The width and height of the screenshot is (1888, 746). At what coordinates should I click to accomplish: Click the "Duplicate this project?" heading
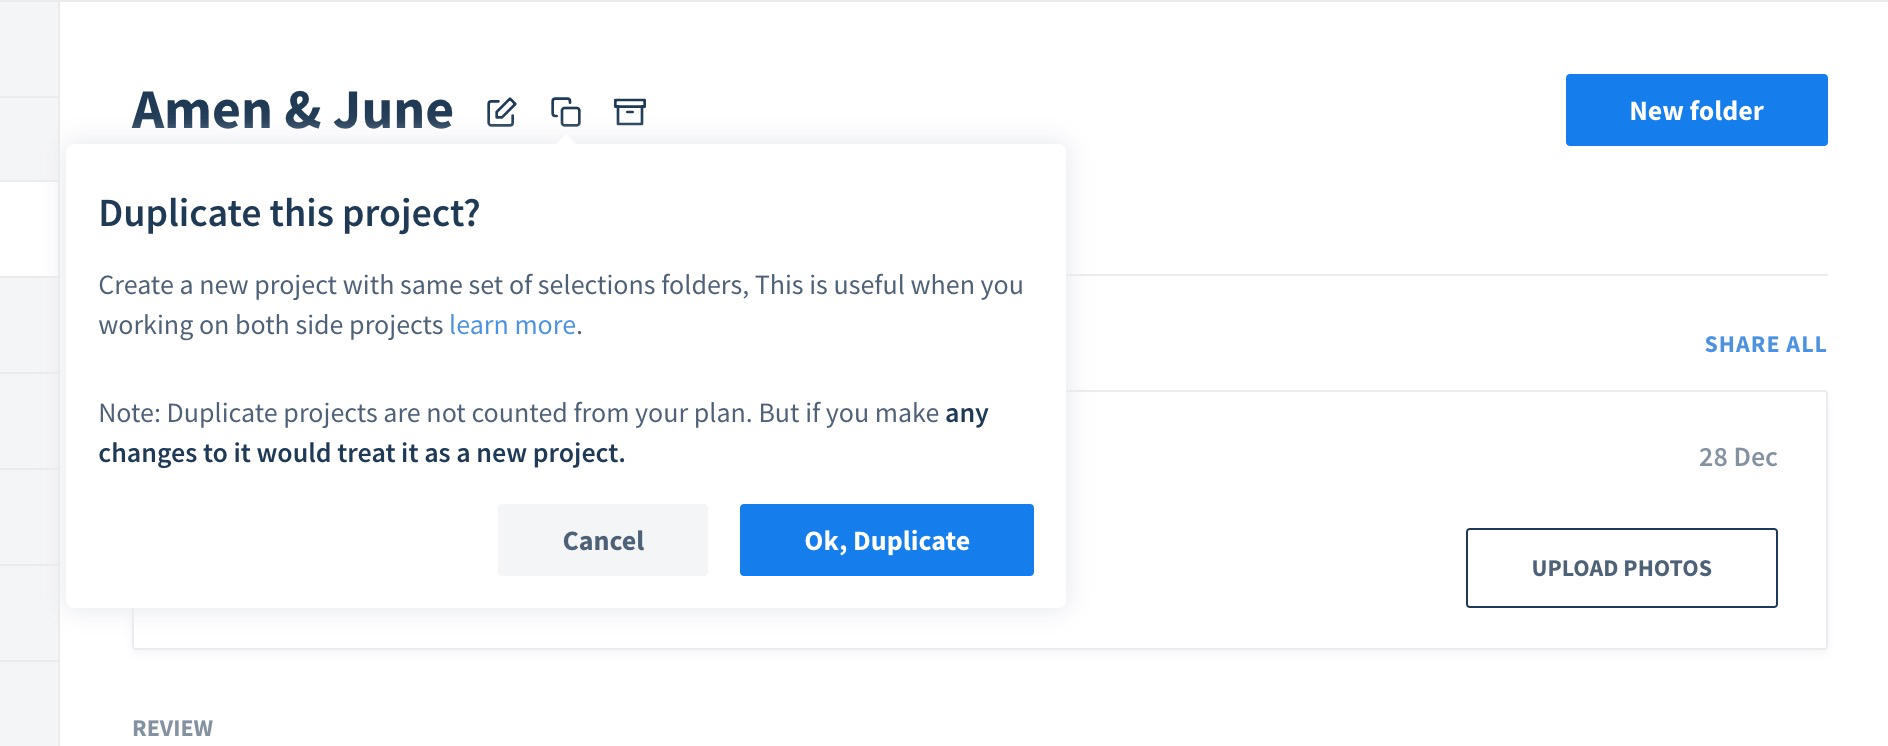(x=289, y=213)
